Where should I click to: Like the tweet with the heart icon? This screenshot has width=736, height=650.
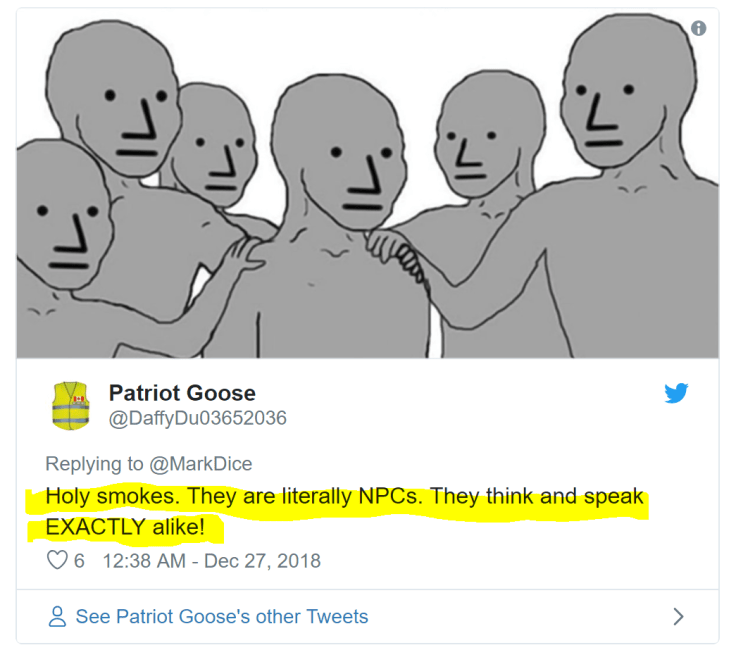click(x=57, y=560)
